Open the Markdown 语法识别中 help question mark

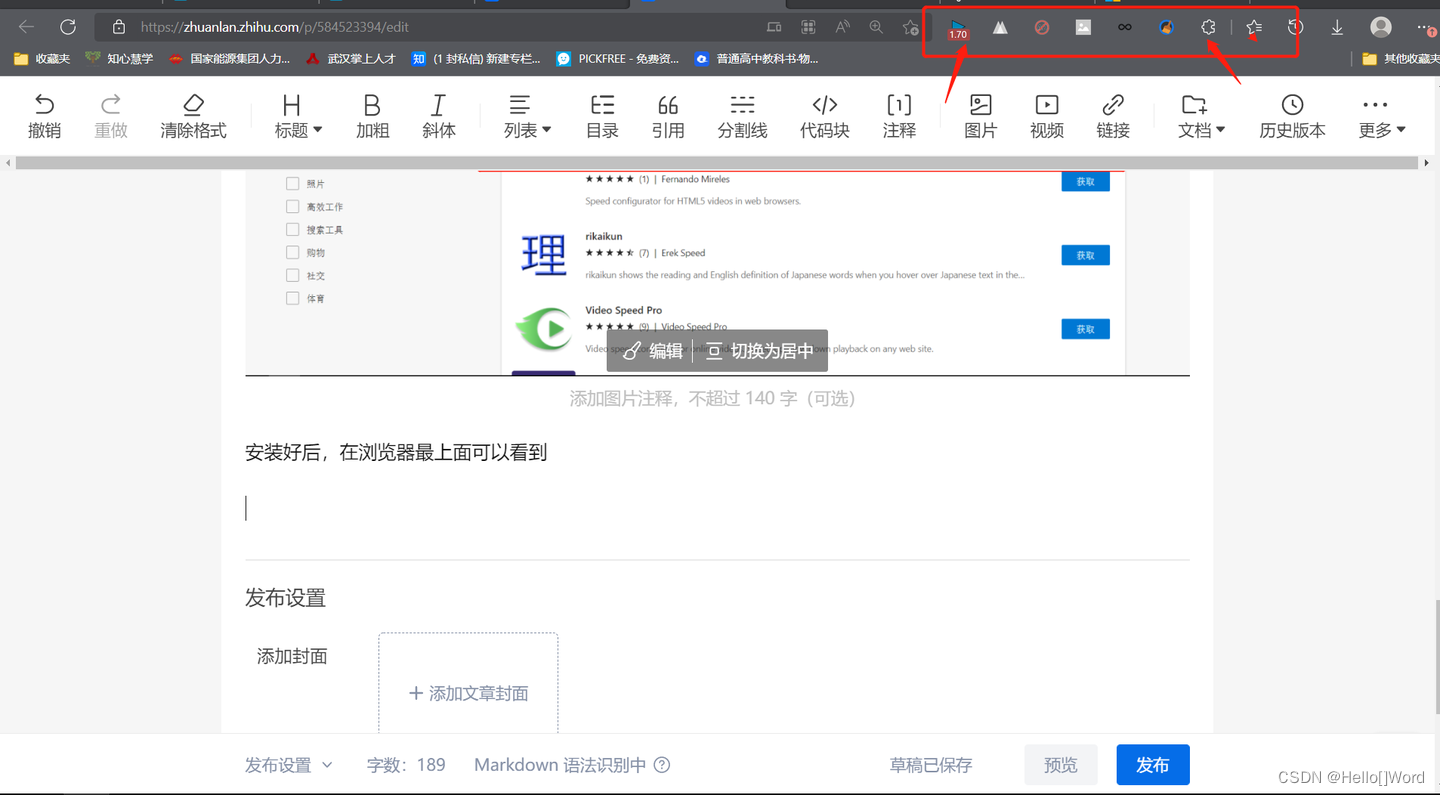[662, 765]
